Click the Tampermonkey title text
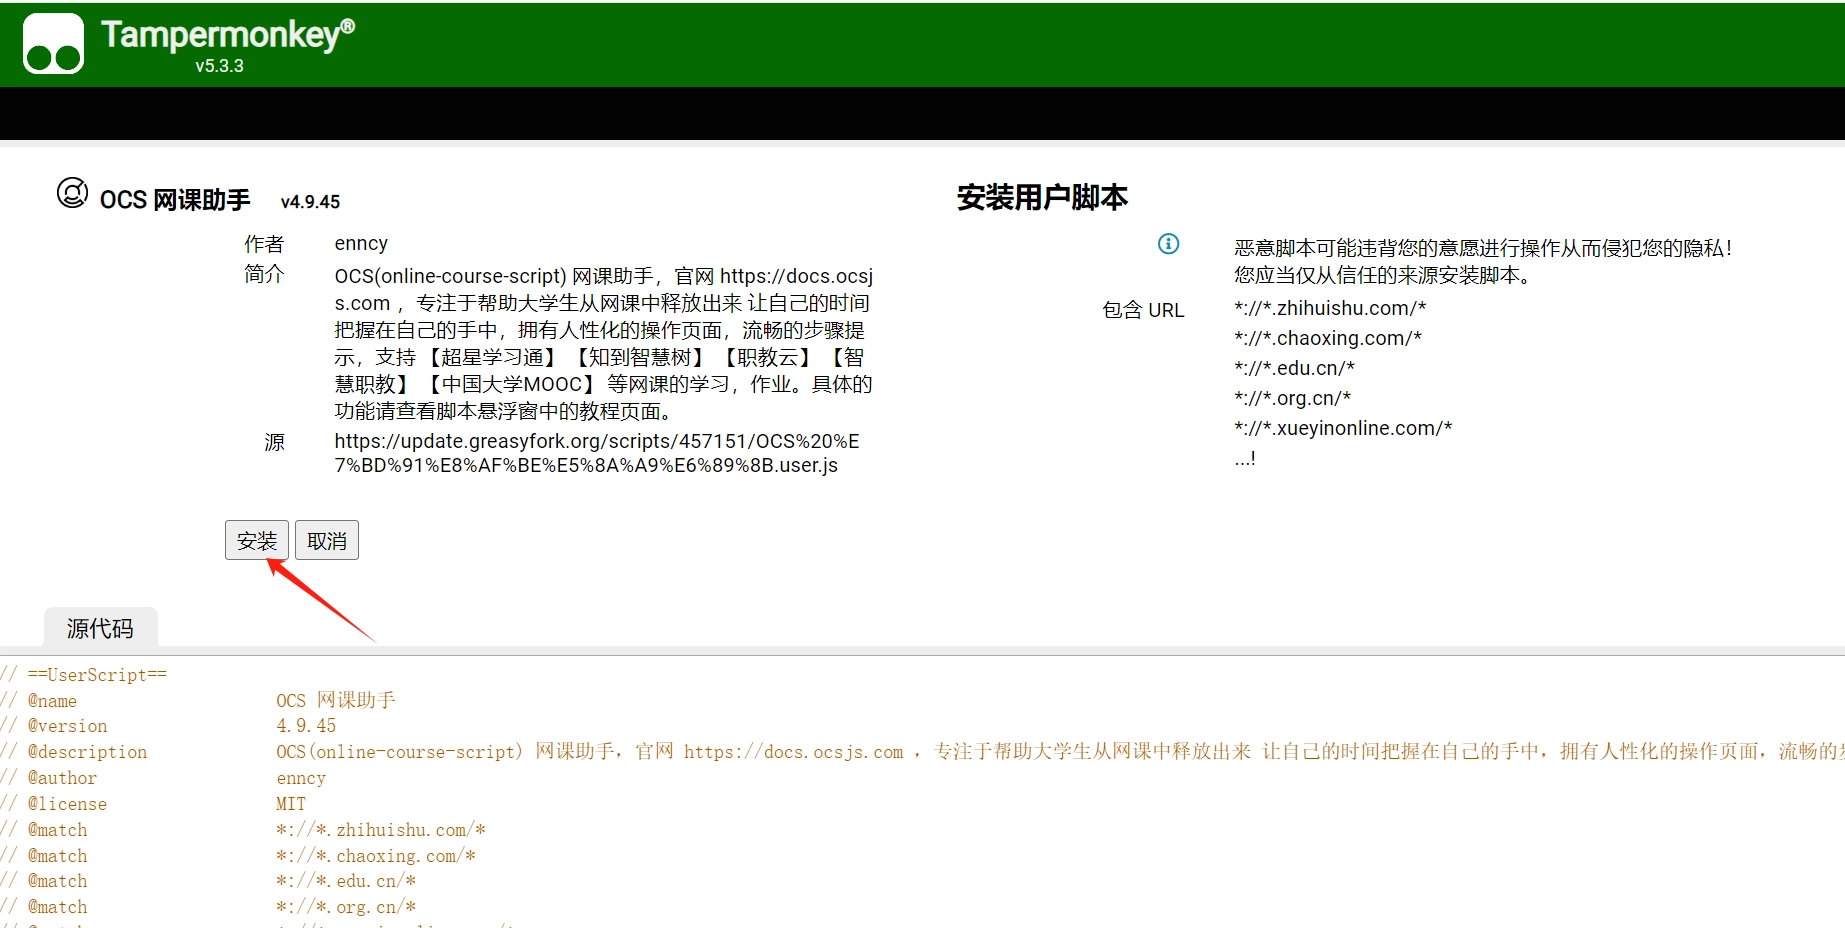 tap(227, 35)
